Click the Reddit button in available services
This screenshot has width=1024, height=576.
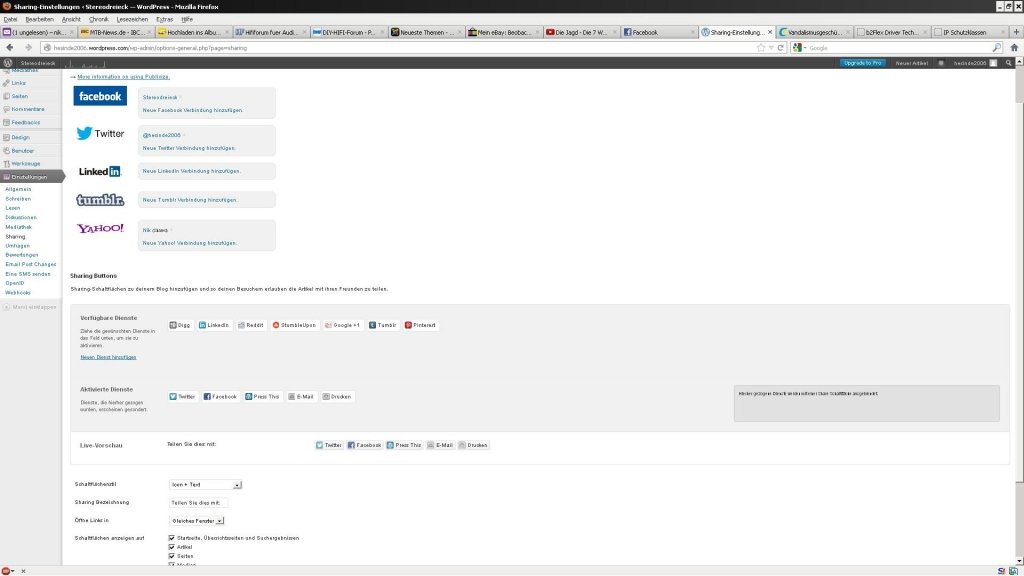[x=251, y=325]
